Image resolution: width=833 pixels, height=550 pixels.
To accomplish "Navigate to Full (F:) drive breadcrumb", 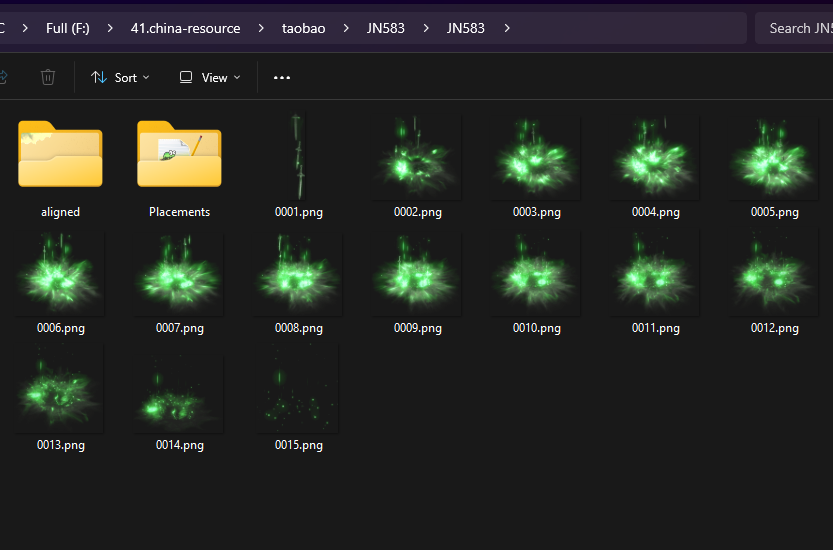I will tap(68, 28).
